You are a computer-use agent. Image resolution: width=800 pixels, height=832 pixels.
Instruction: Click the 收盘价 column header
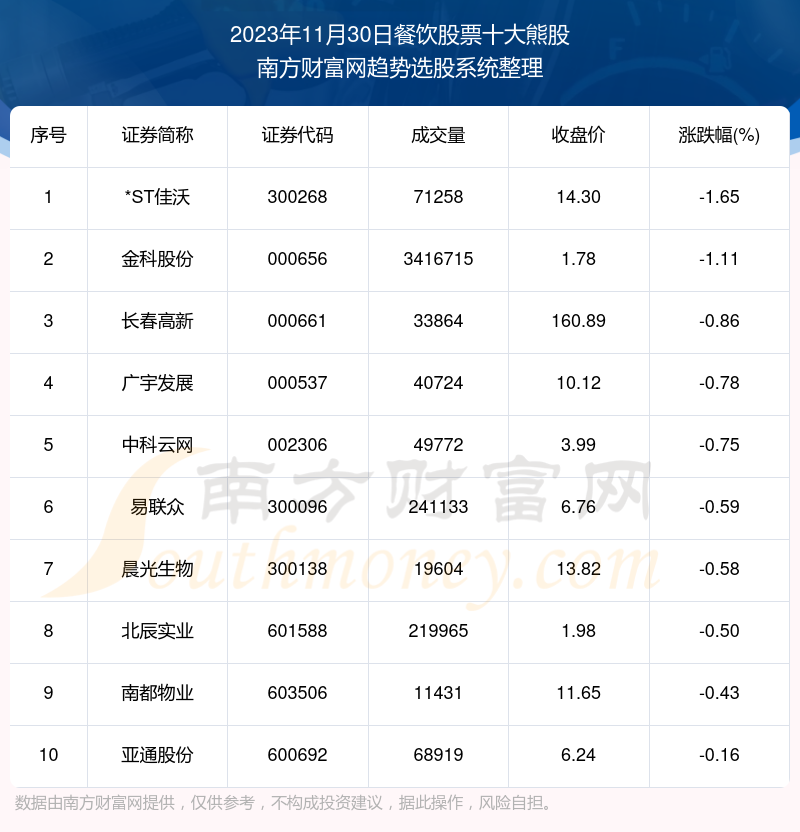point(578,136)
